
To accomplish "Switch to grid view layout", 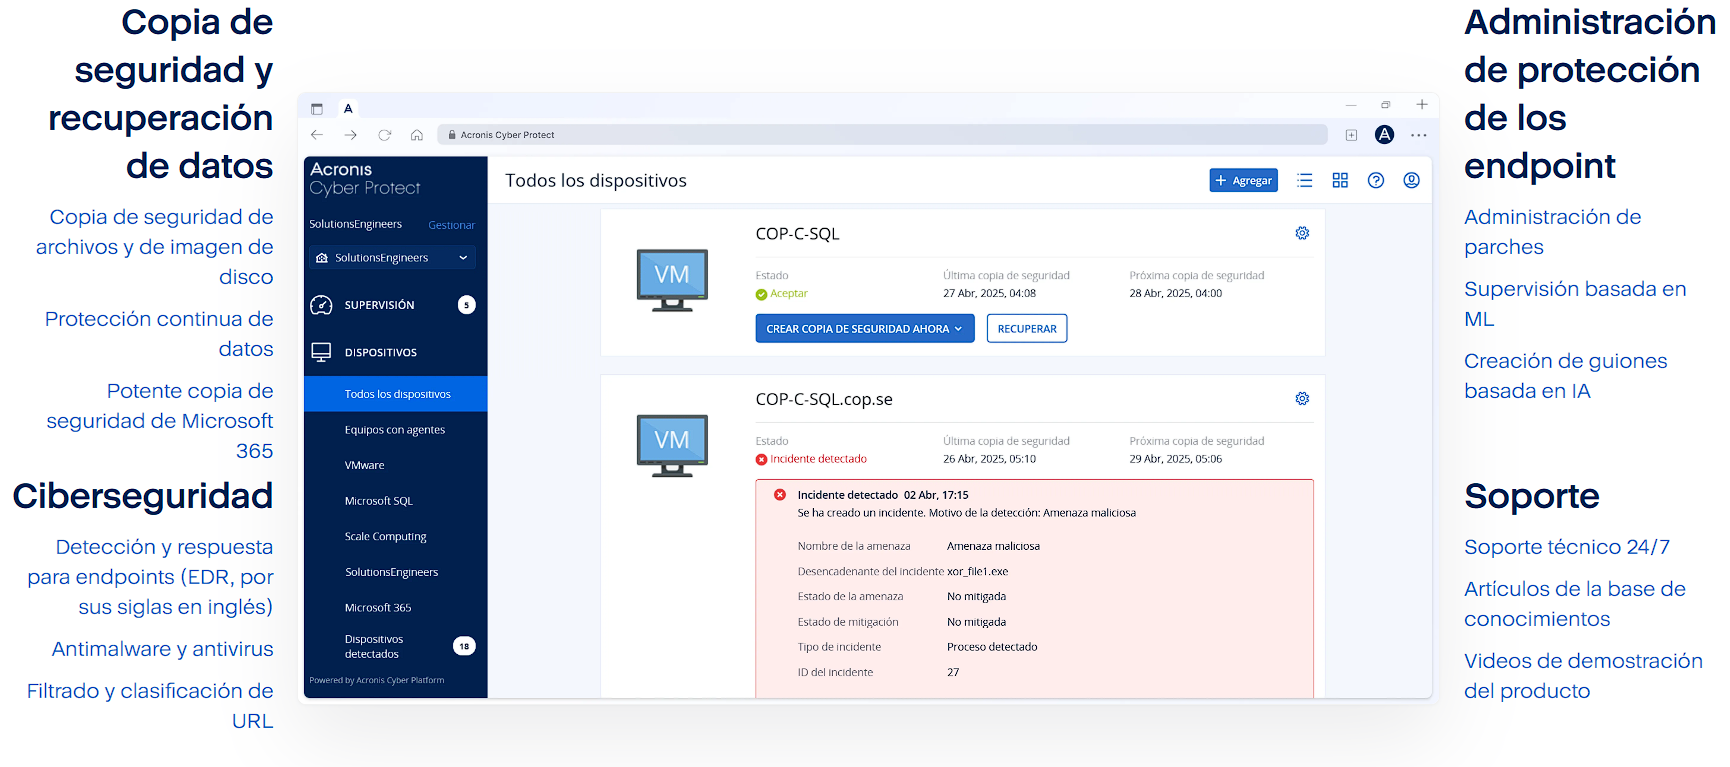I will pyautogui.click(x=1340, y=181).
